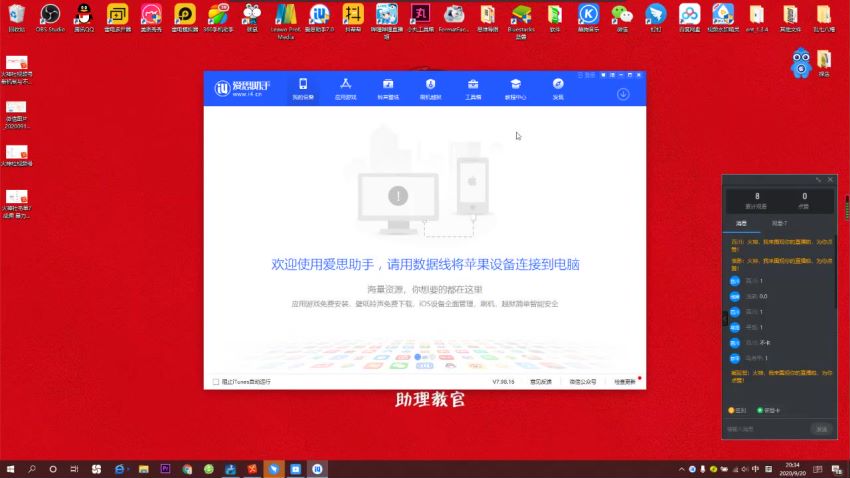Open Task View on the taskbar

pyautogui.click(x=74, y=469)
